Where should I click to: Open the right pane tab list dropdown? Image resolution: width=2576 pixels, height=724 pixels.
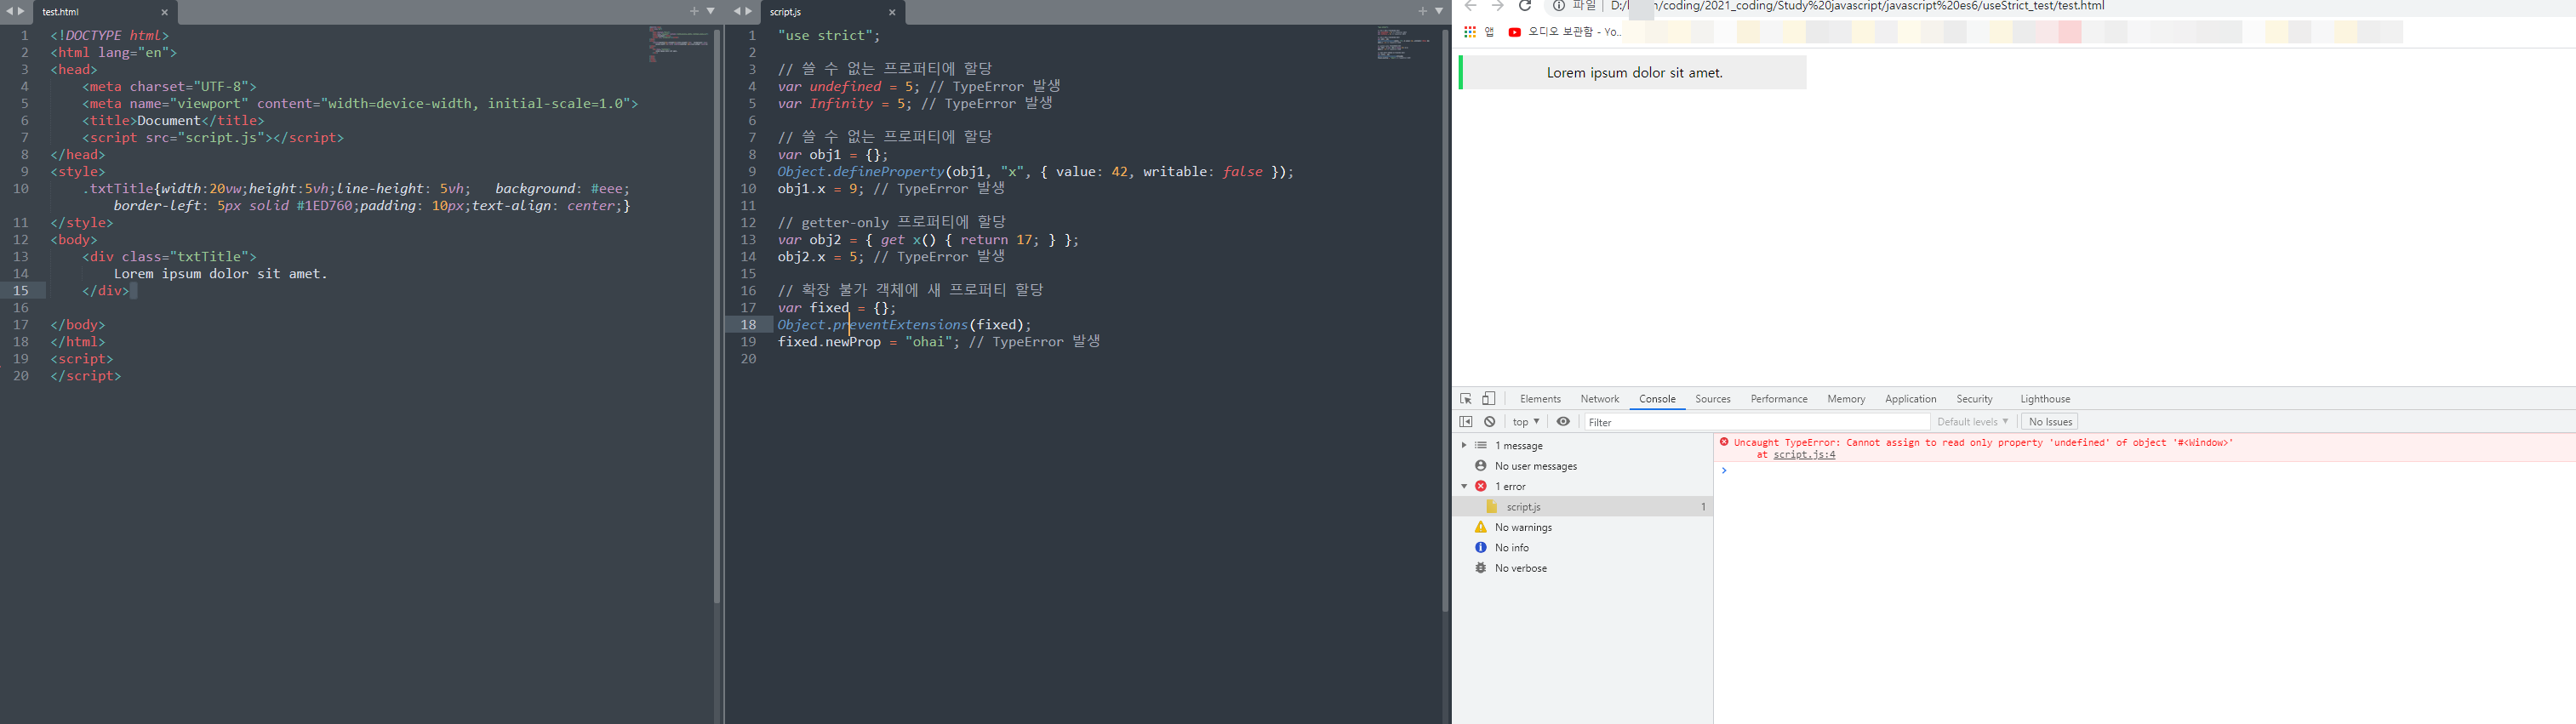coord(1439,11)
